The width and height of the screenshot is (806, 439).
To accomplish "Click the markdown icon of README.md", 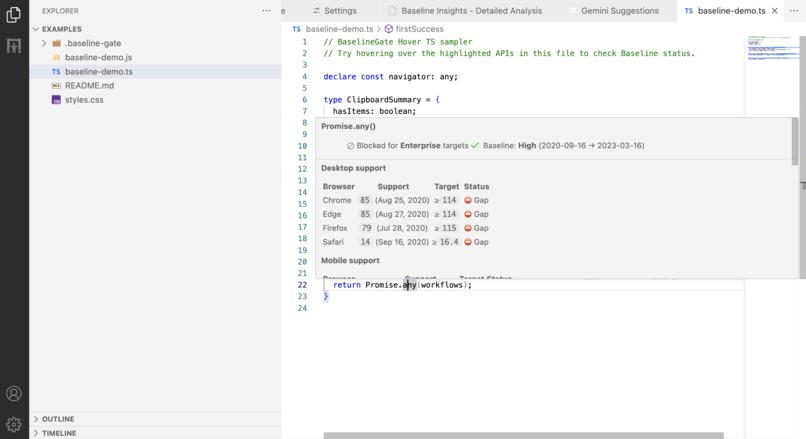I will pyautogui.click(x=56, y=86).
